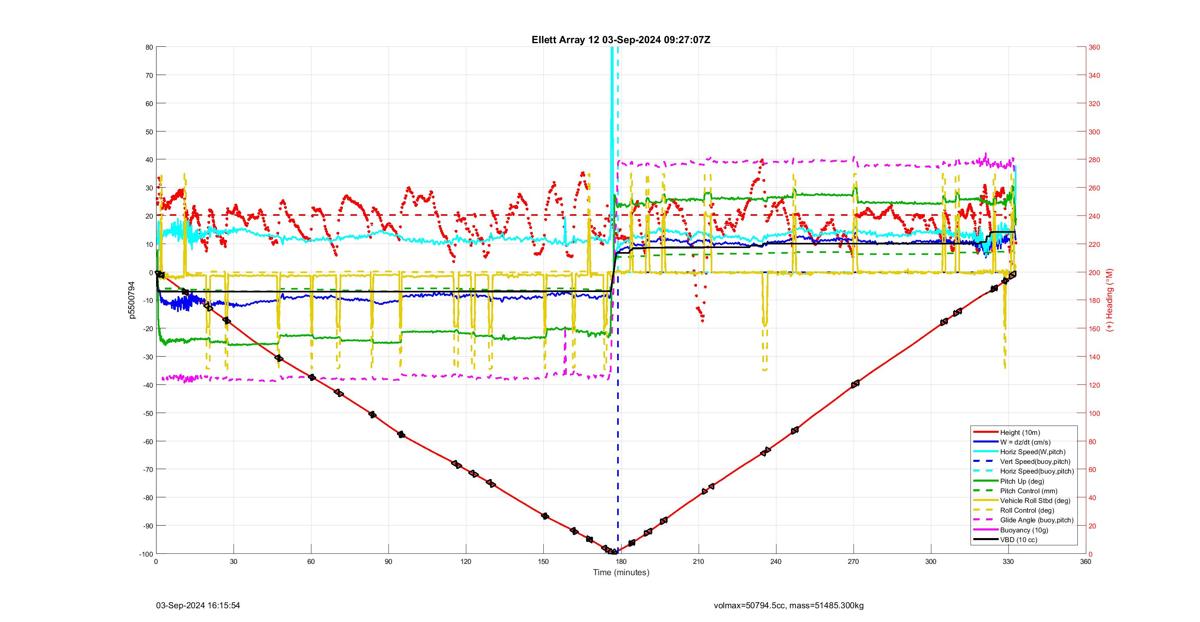Screen dimensions: 1200x622
Task: Click the 'VBD (10 cc)' legend entry
Action: coord(1019,540)
